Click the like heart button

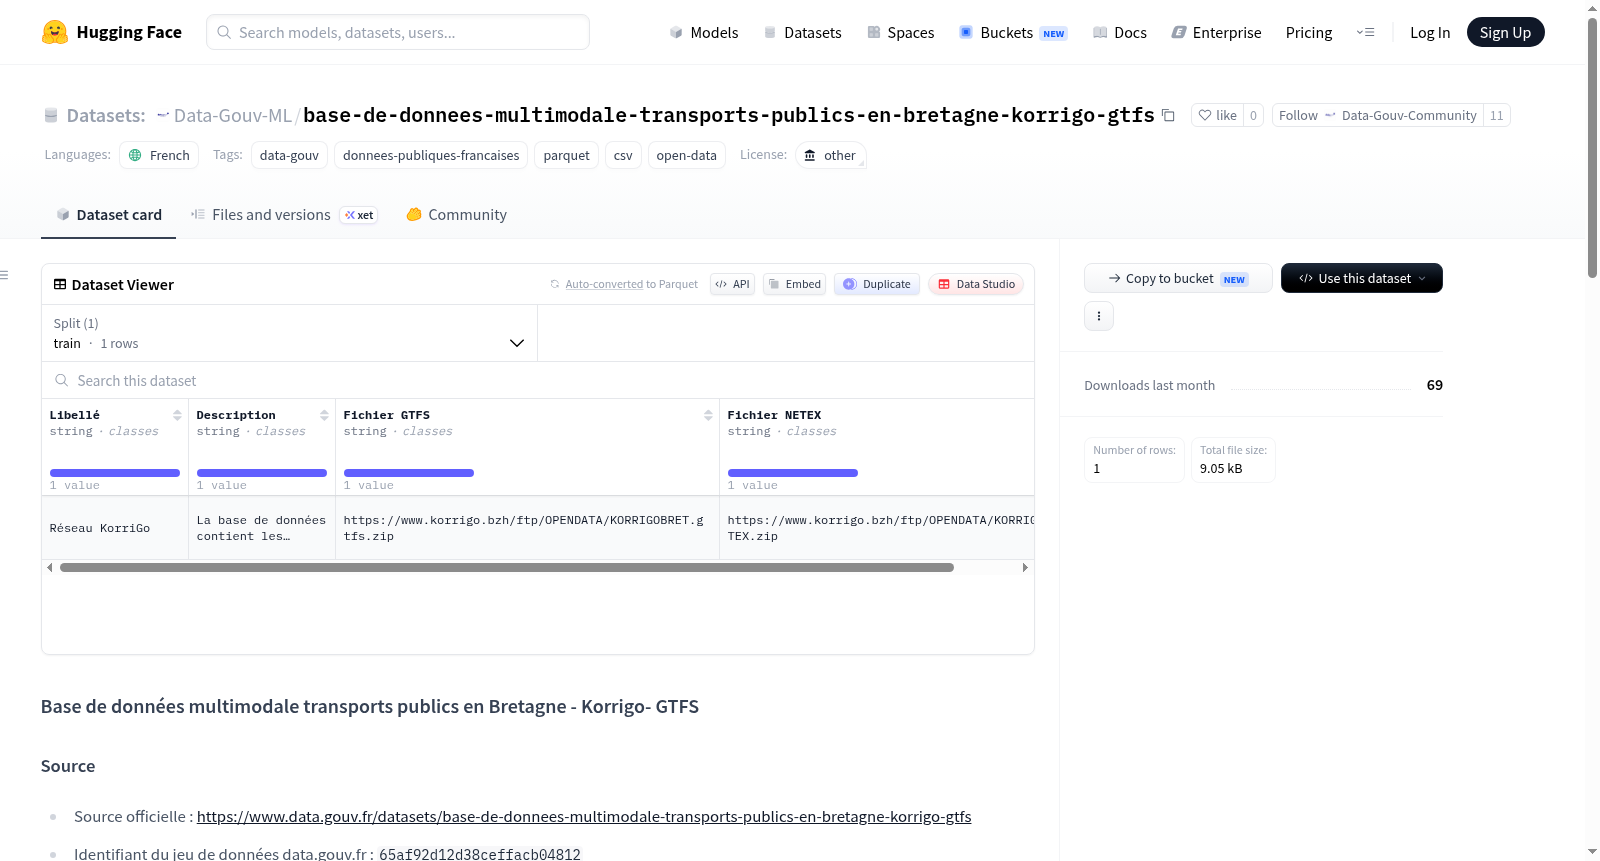pyautogui.click(x=1218, y=115)
